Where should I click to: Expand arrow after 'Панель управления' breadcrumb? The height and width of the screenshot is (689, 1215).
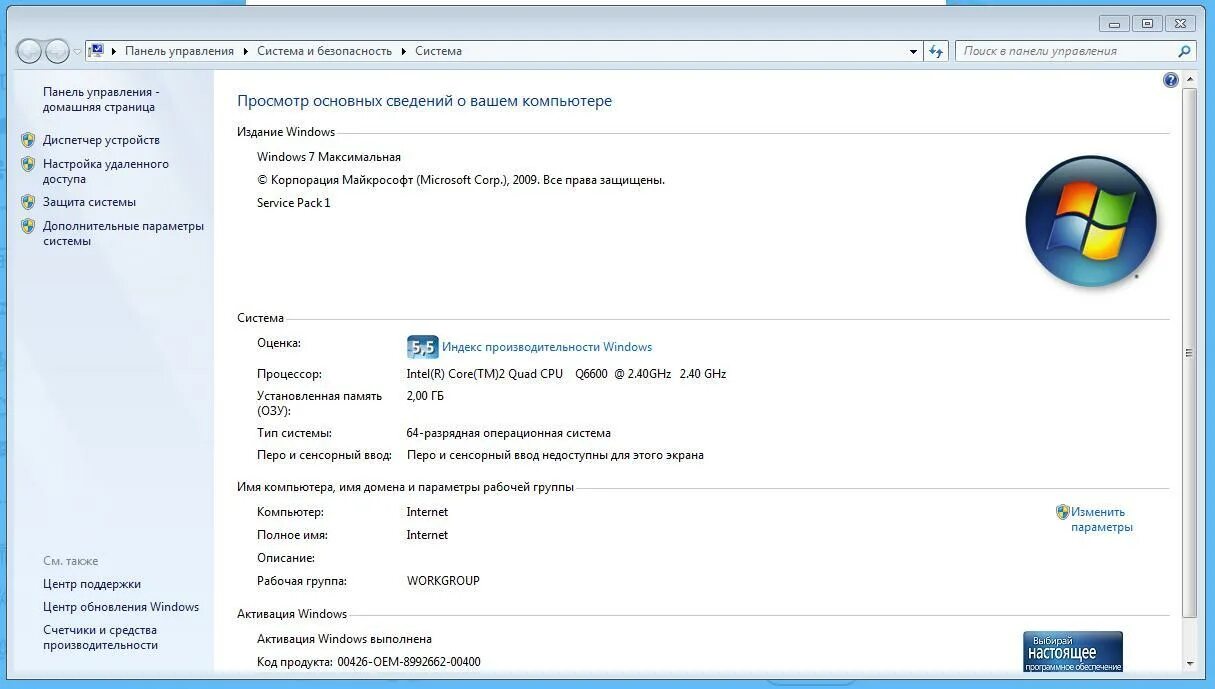[246, 51]
